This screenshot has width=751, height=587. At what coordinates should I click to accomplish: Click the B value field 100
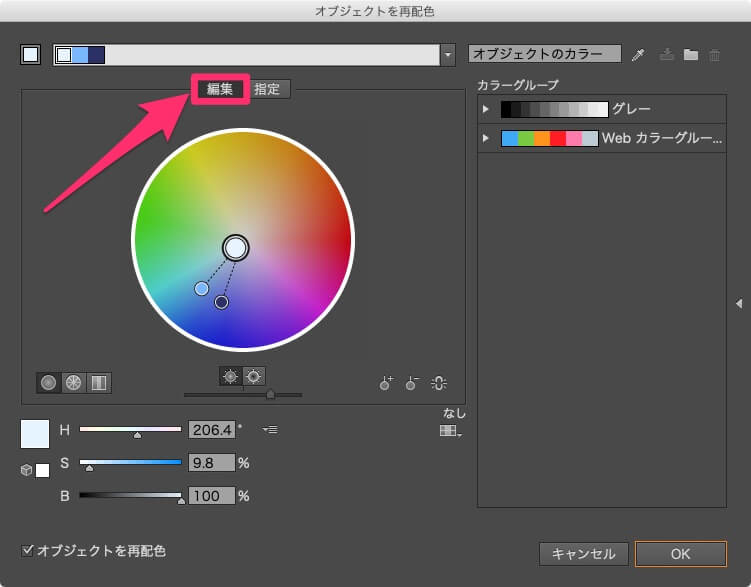click(x=212, y=496)
